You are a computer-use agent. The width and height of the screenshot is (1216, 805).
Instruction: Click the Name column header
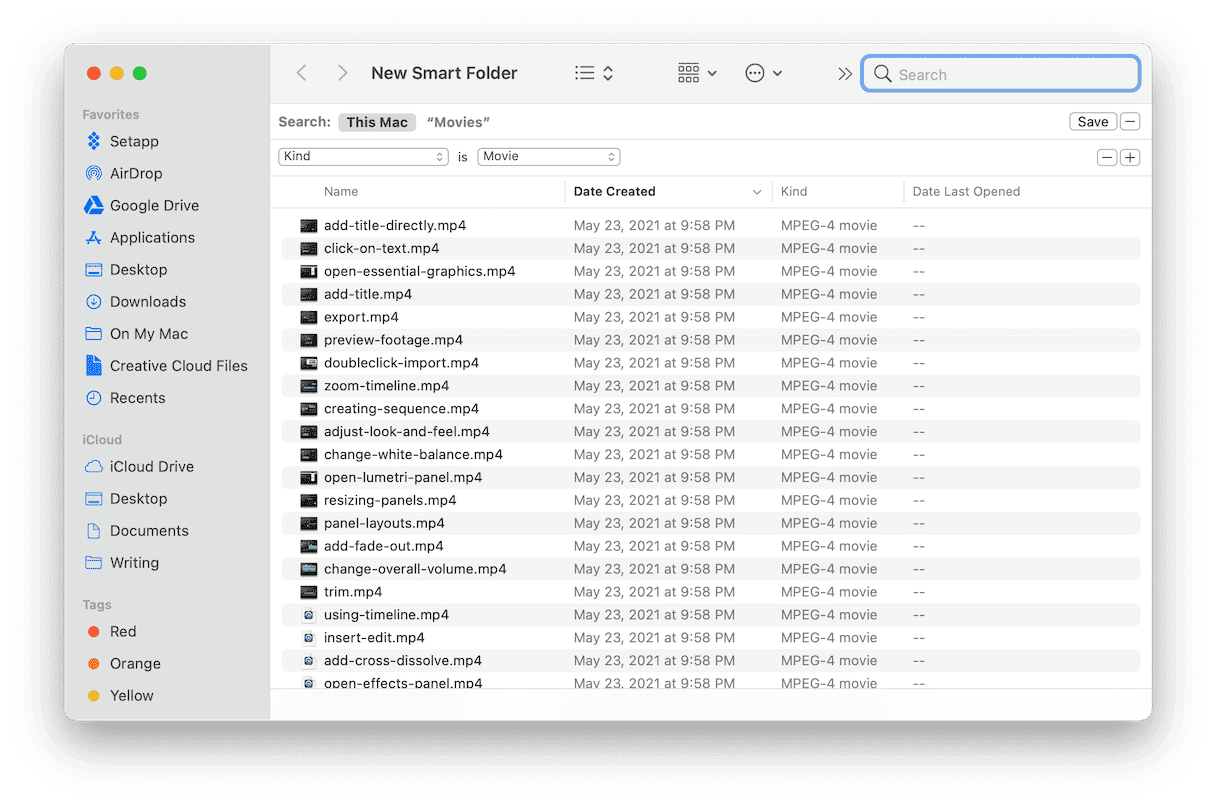(x=341, y=191)
